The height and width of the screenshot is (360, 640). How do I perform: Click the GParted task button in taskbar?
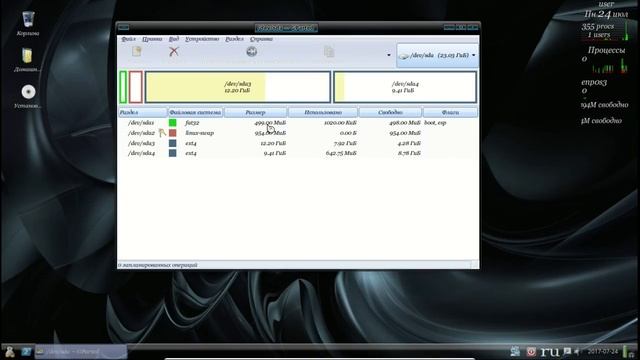81,351
